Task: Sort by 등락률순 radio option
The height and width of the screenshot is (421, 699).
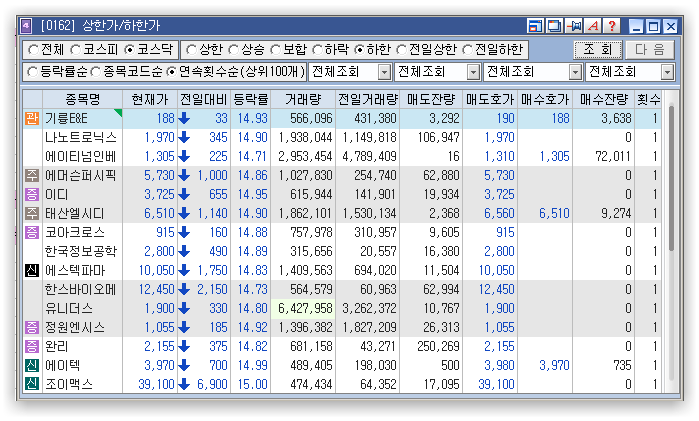Action: pos(32,72)
